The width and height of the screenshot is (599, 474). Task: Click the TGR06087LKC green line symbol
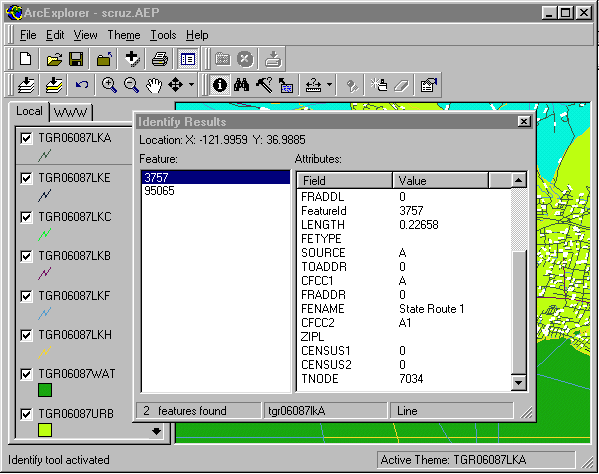click(45, 234)
